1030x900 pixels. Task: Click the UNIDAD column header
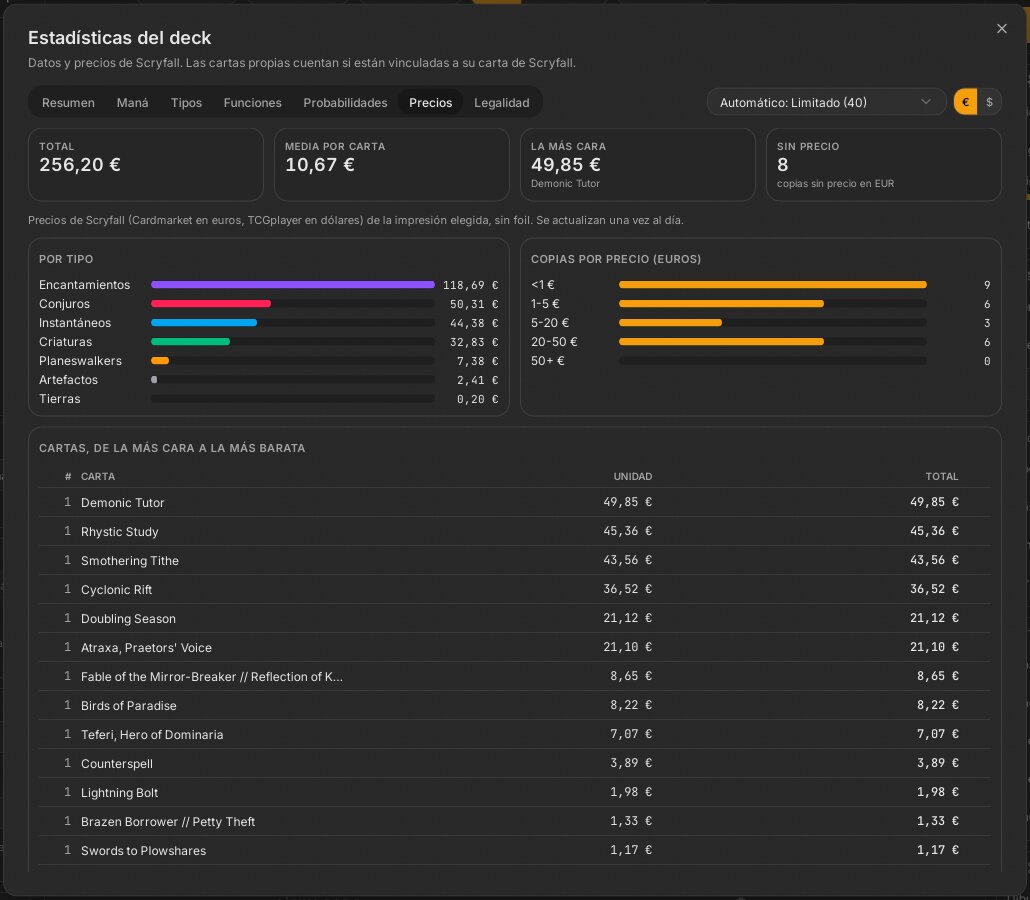(x=633, y=476)
